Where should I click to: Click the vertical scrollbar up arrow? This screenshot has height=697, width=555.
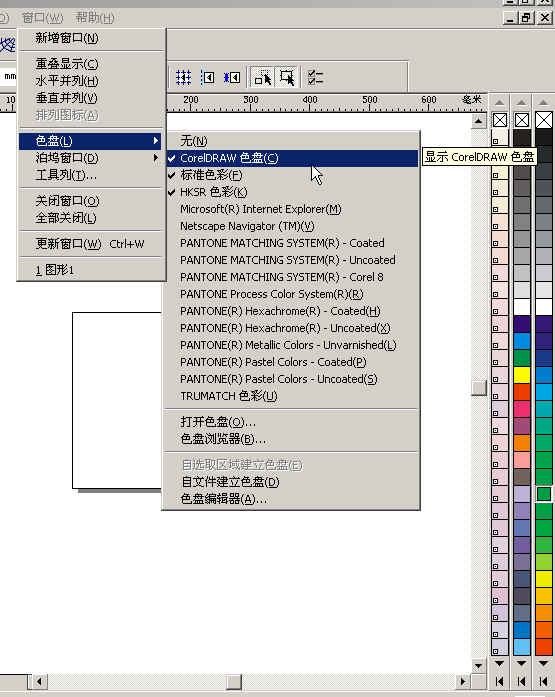pyautogui.click(x=479, y=120)
